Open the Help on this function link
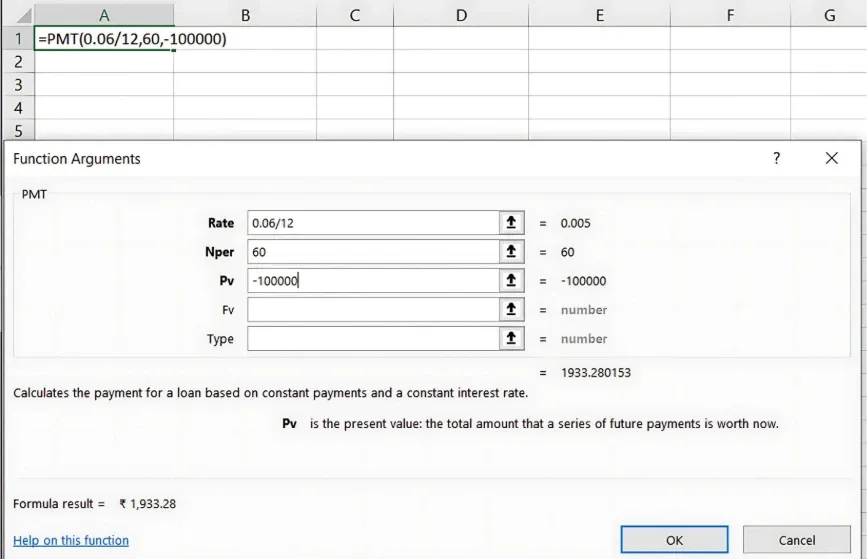The width and height of the screenshot is (867, 559). click(71, 540)
